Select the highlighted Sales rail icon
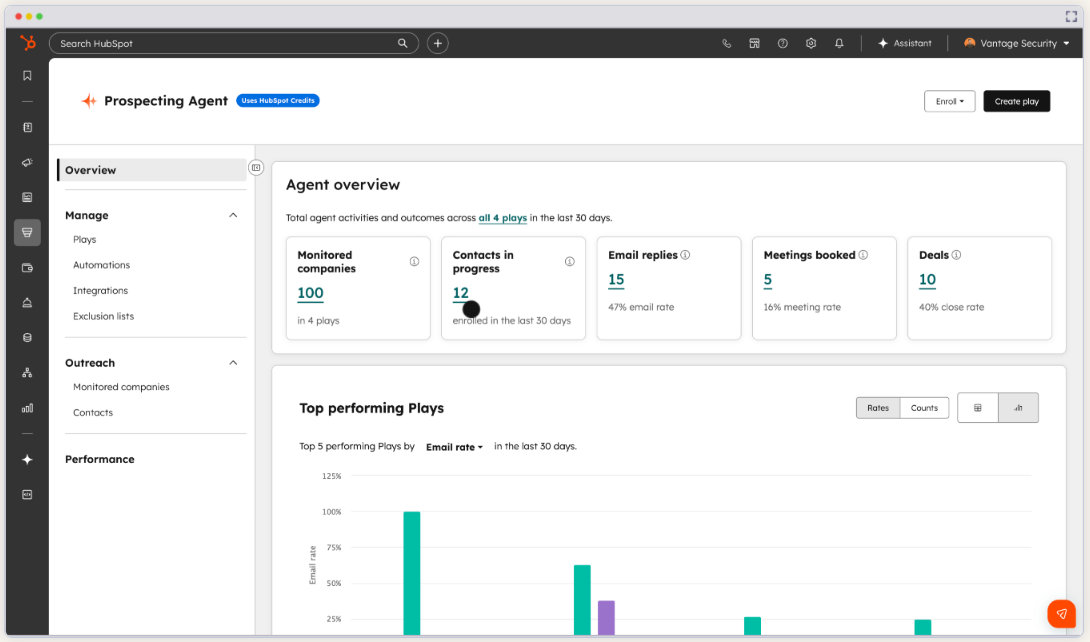Screen dimensions: 1090x642 tap(27, 233)
